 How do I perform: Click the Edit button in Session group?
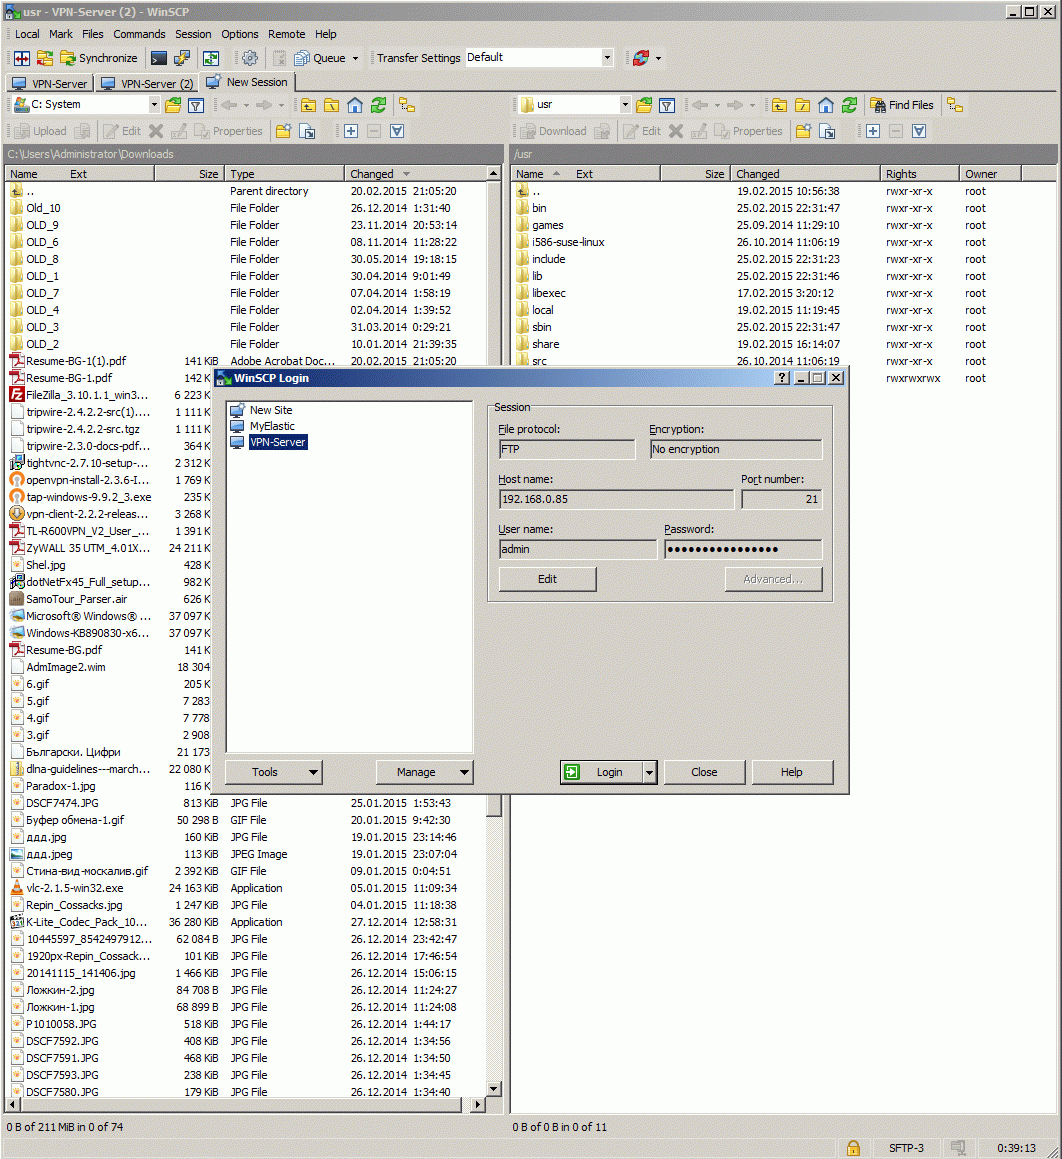[548, 580]
